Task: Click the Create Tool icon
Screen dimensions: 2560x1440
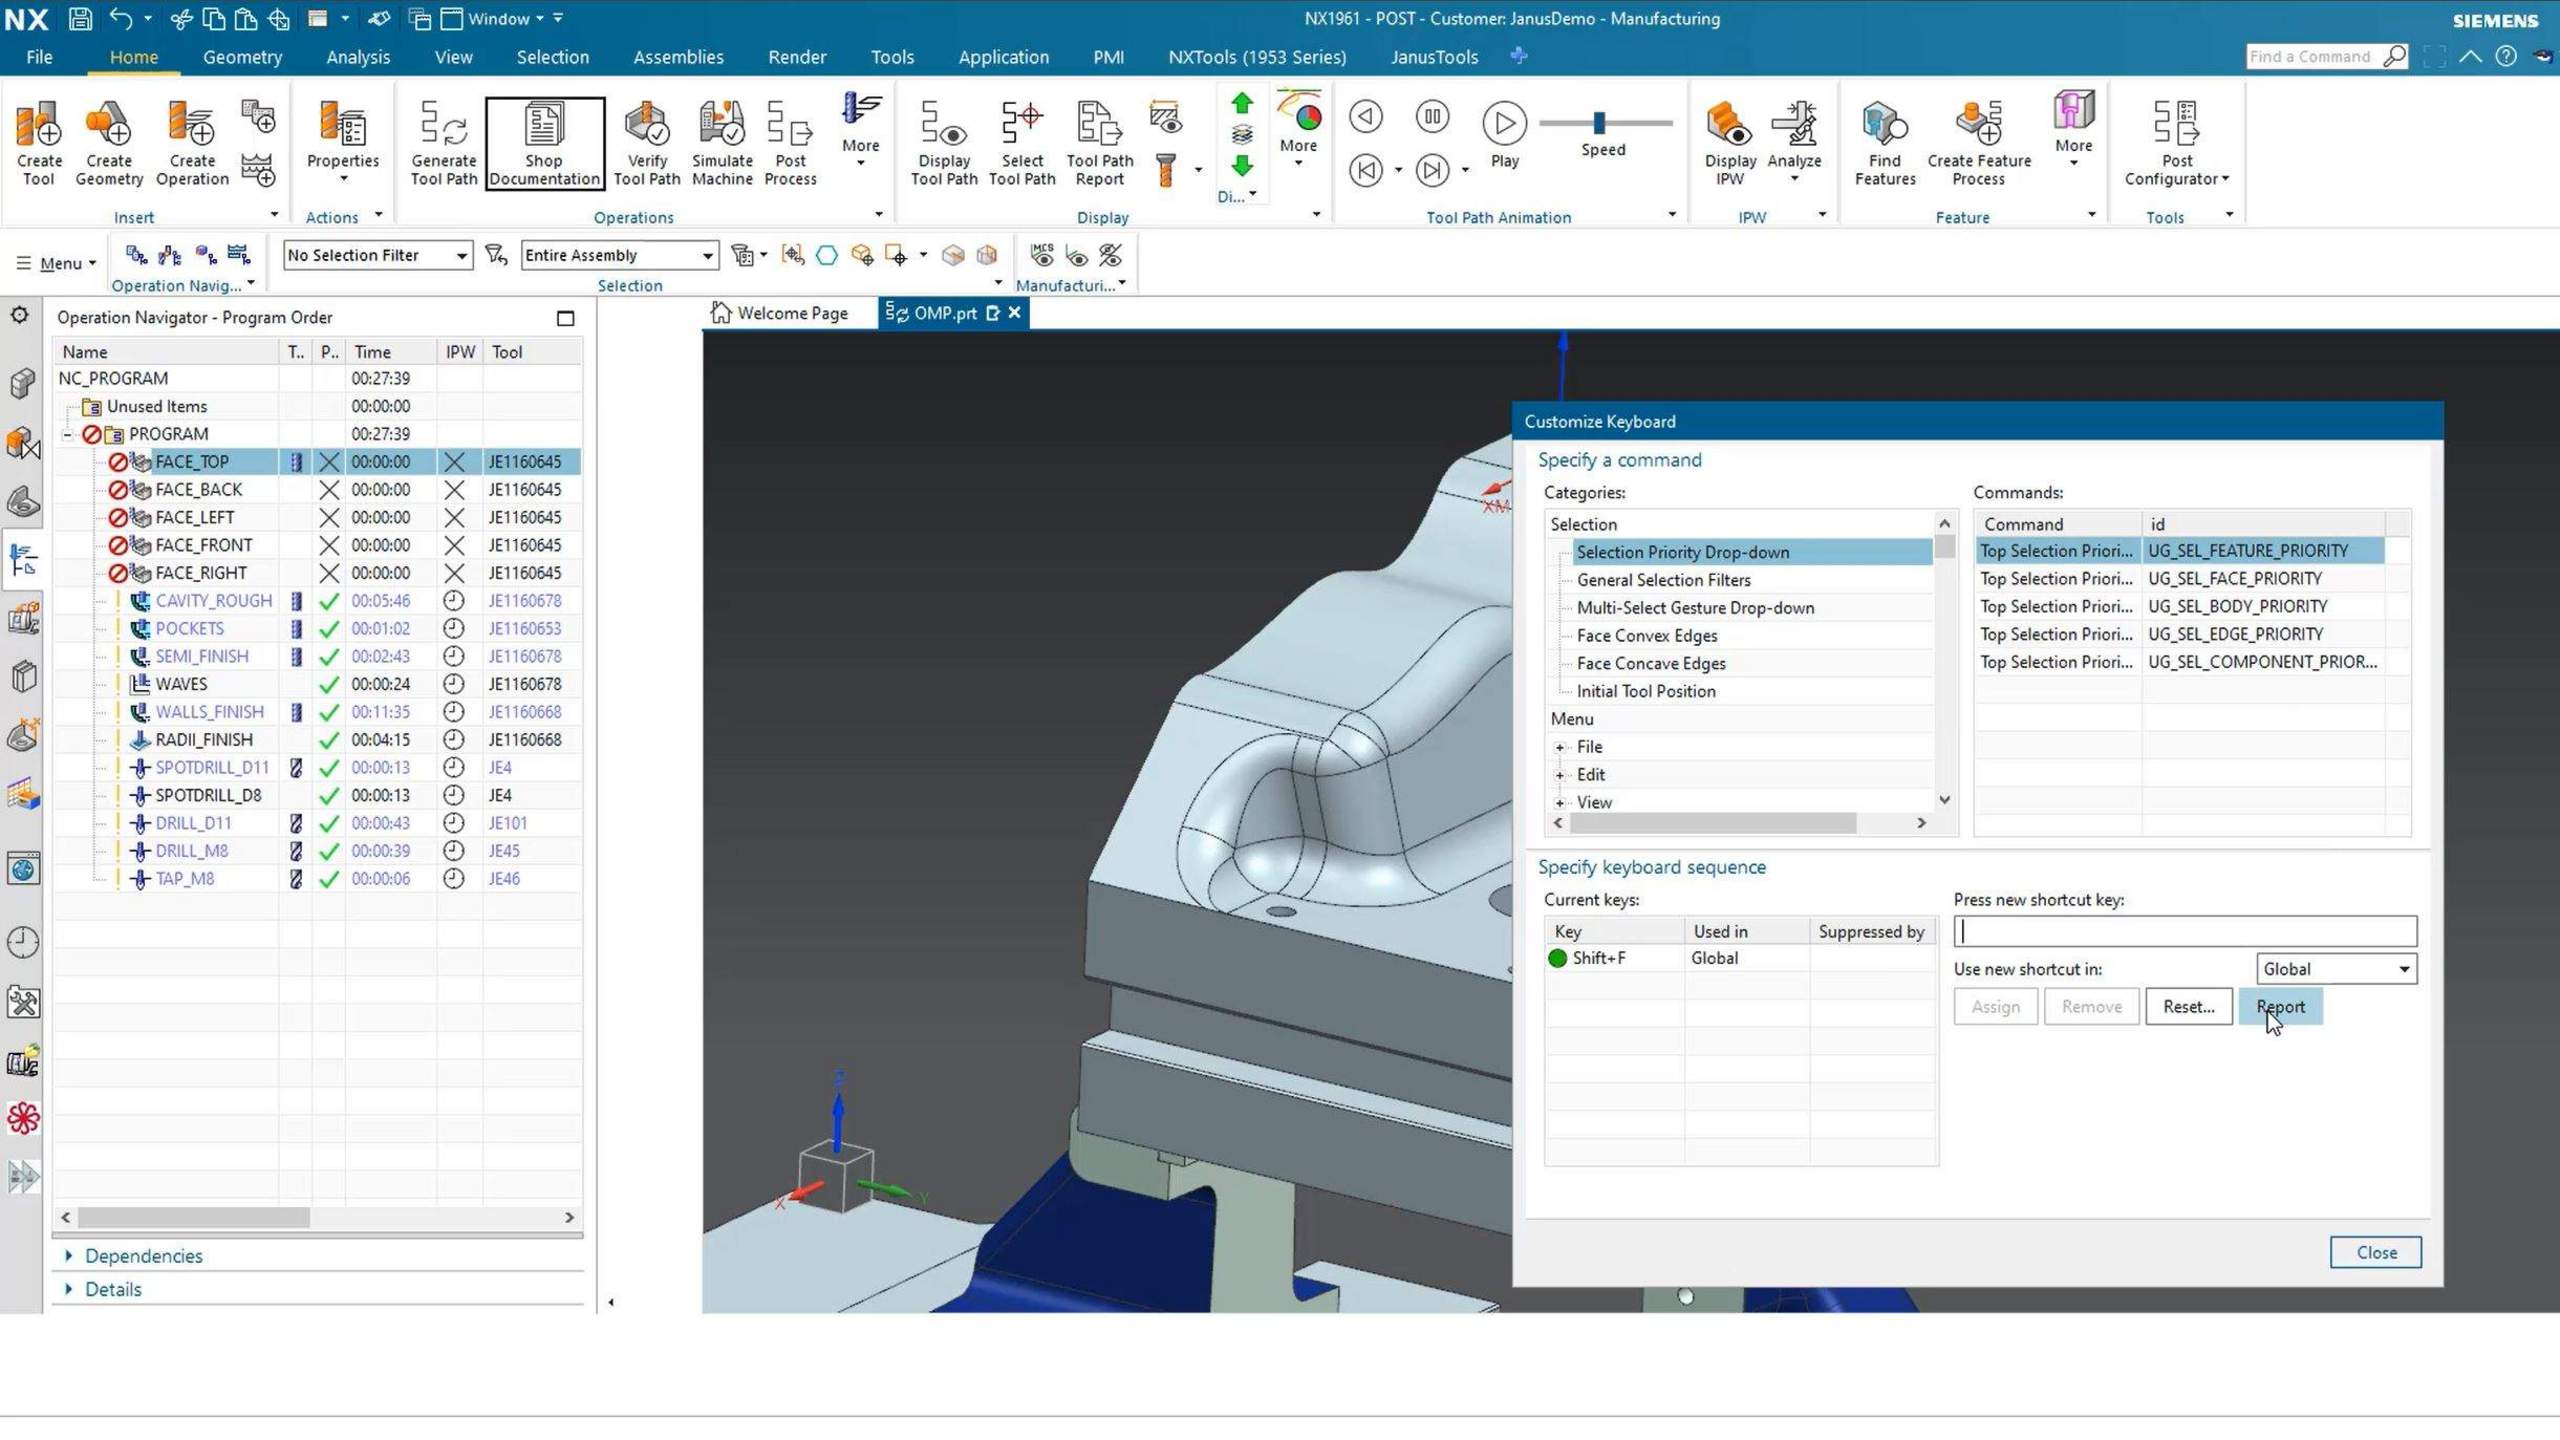Action: [39, 141]
